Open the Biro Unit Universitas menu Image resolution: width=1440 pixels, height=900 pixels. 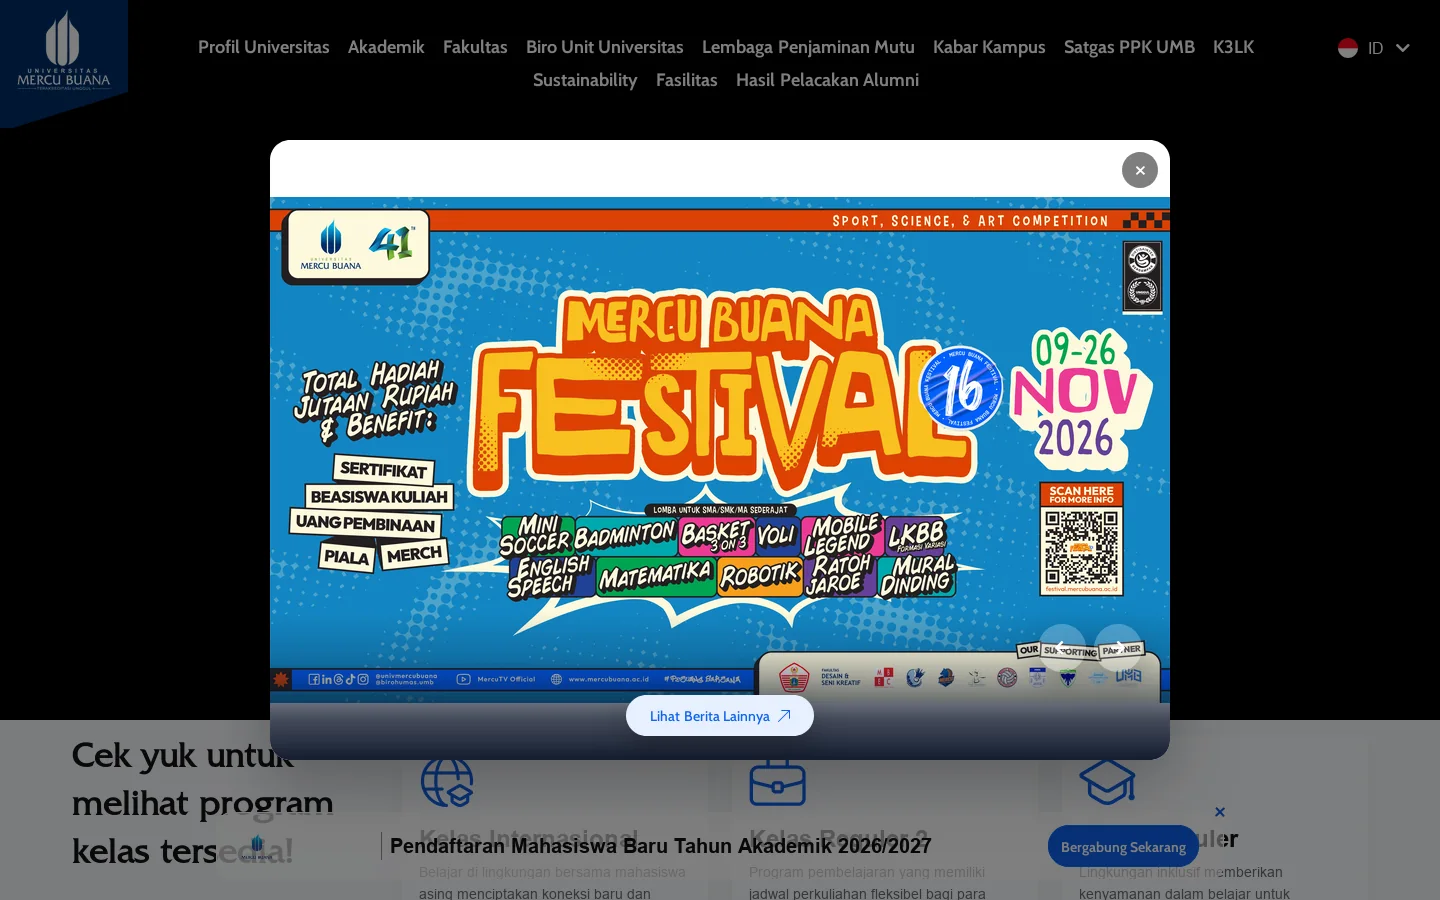[x=605, y=47]
